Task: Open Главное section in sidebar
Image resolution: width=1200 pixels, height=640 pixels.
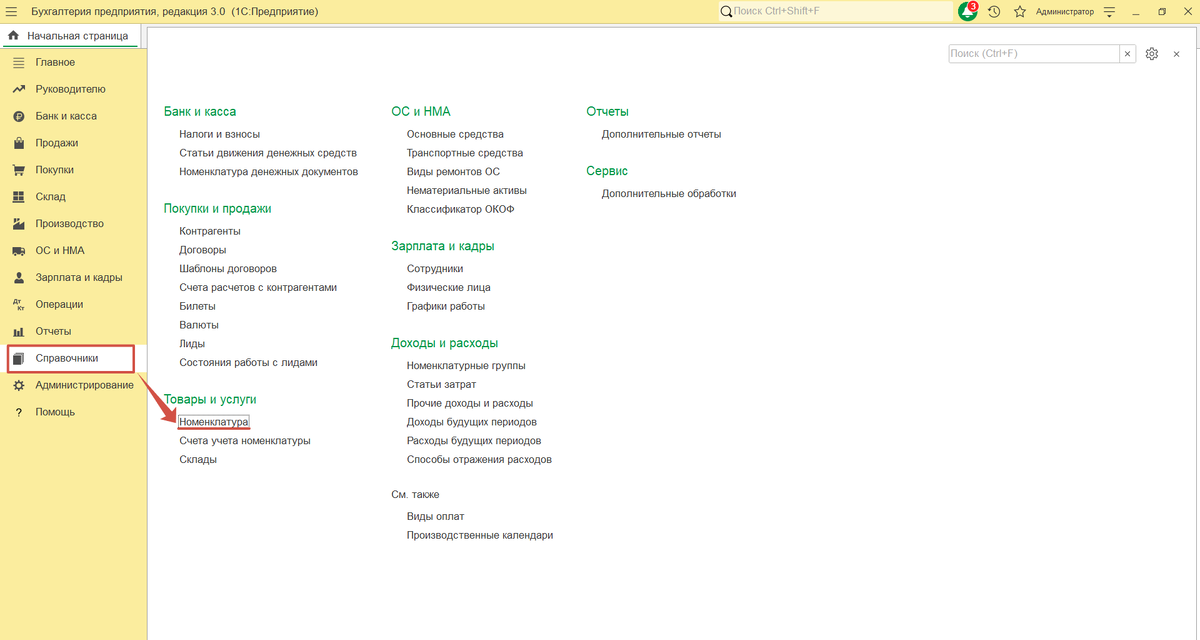Action: coord(55,63)
